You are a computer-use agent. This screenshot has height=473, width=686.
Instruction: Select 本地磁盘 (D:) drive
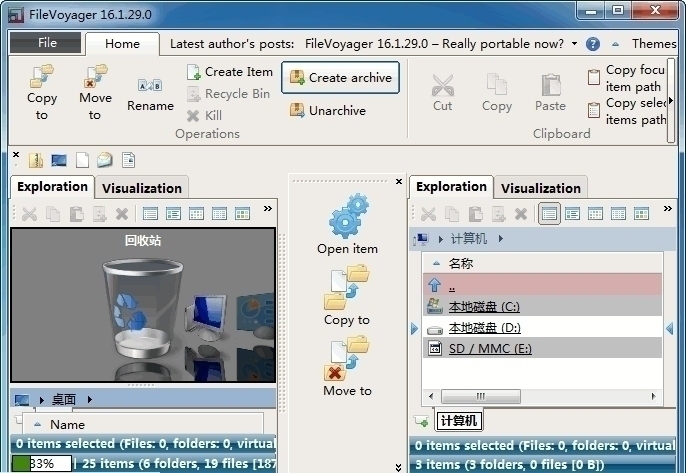point(542,327)
